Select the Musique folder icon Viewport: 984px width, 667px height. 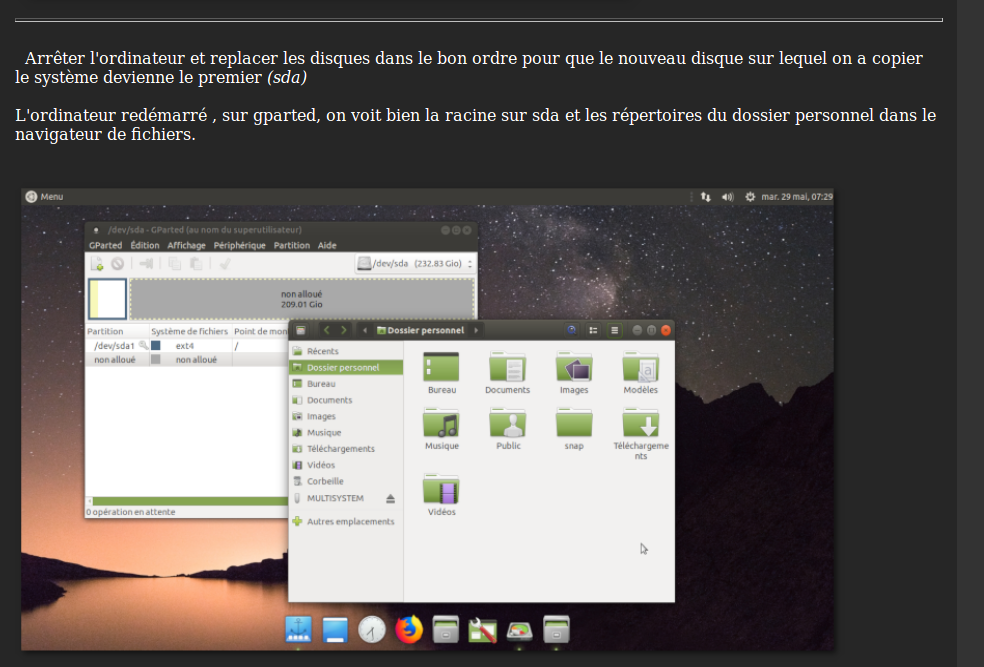coord(442,423)
